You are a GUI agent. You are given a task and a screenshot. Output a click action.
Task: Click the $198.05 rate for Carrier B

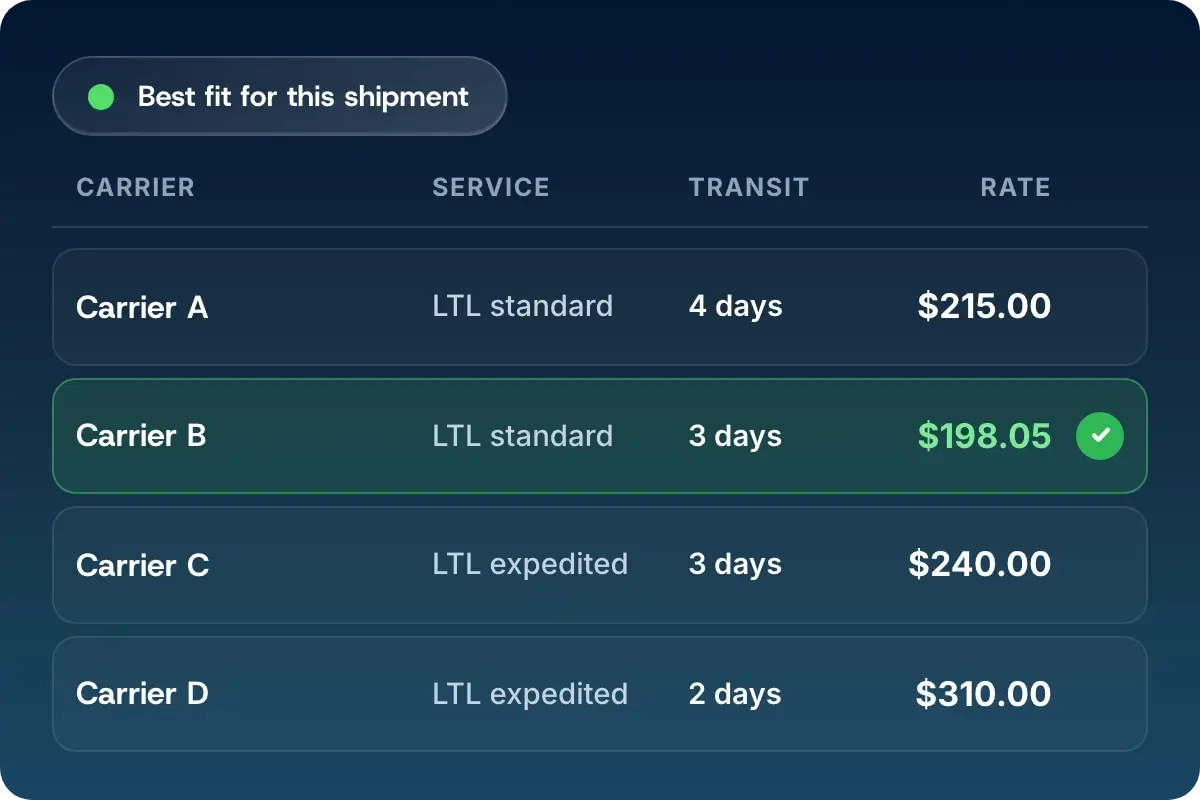[x=985, y=436]
